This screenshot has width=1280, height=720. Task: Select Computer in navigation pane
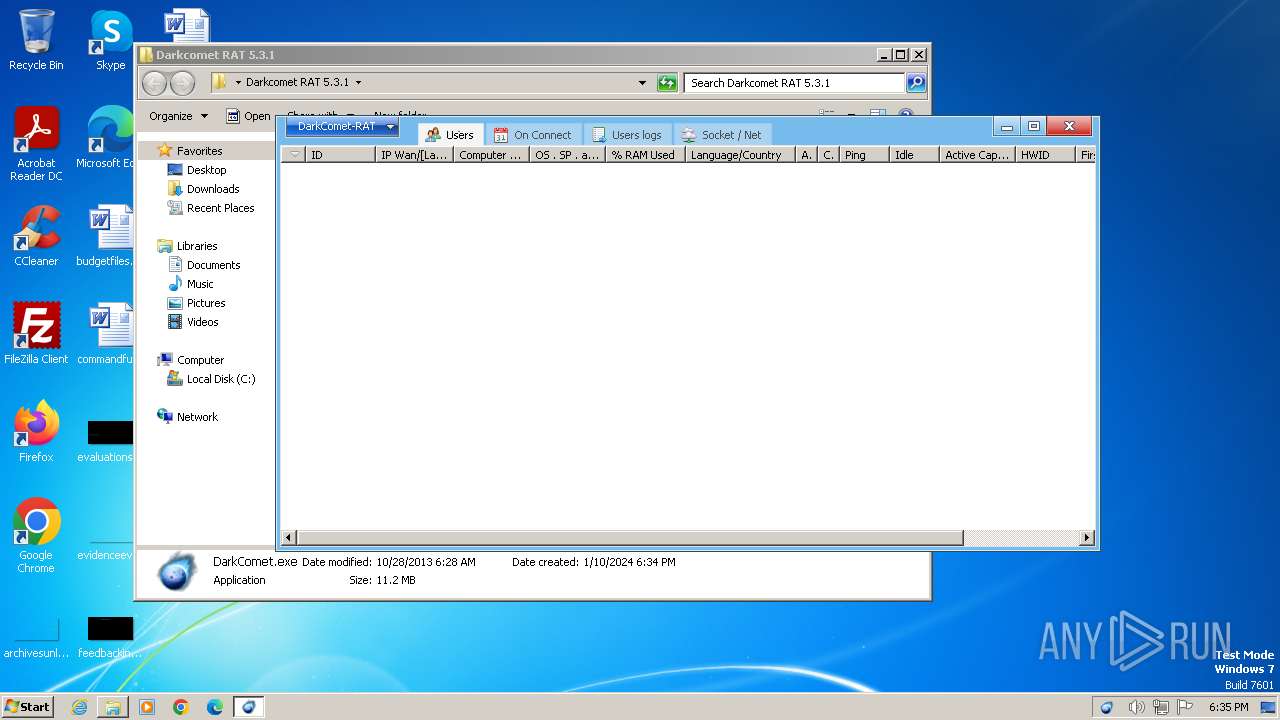[200, 360]
